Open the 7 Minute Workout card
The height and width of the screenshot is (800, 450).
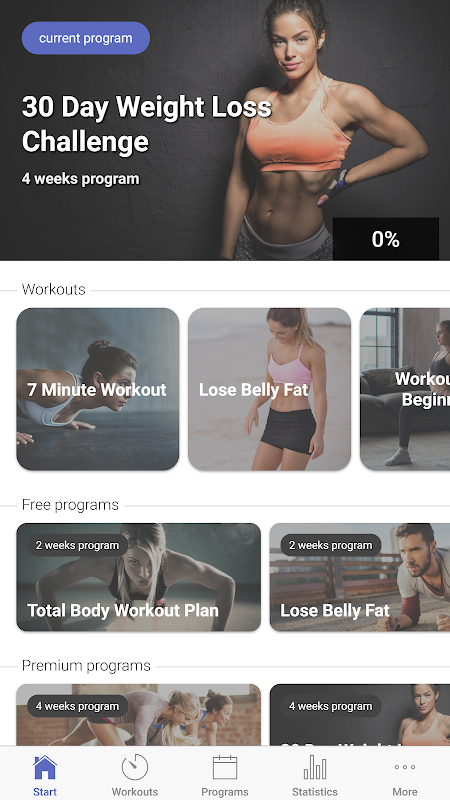click(x=97, y=389)
